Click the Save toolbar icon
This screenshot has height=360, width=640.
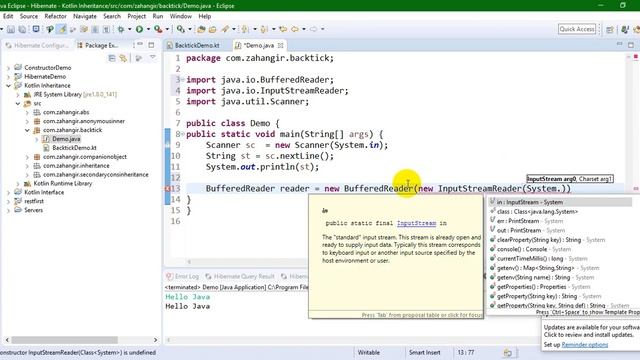pyautogui.click(x=11, y=29)
